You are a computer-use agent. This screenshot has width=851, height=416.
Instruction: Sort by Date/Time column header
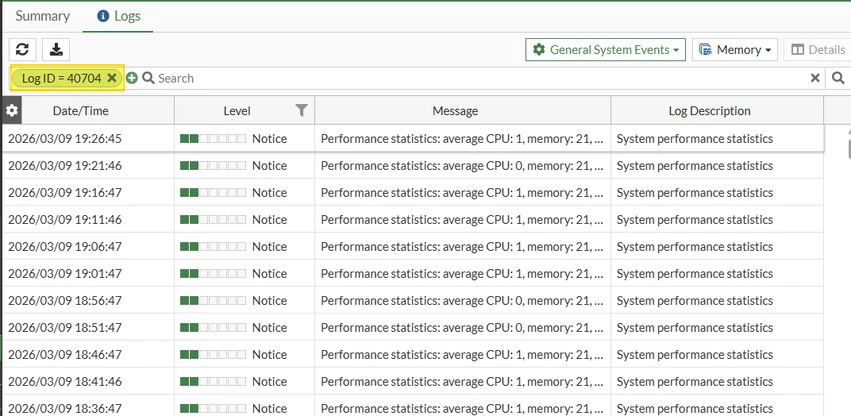80,111
